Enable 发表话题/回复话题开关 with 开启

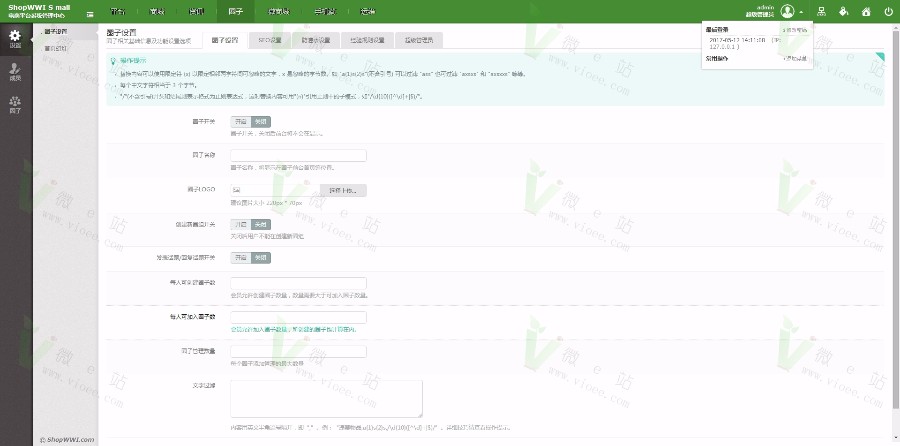tap(240, 258)
